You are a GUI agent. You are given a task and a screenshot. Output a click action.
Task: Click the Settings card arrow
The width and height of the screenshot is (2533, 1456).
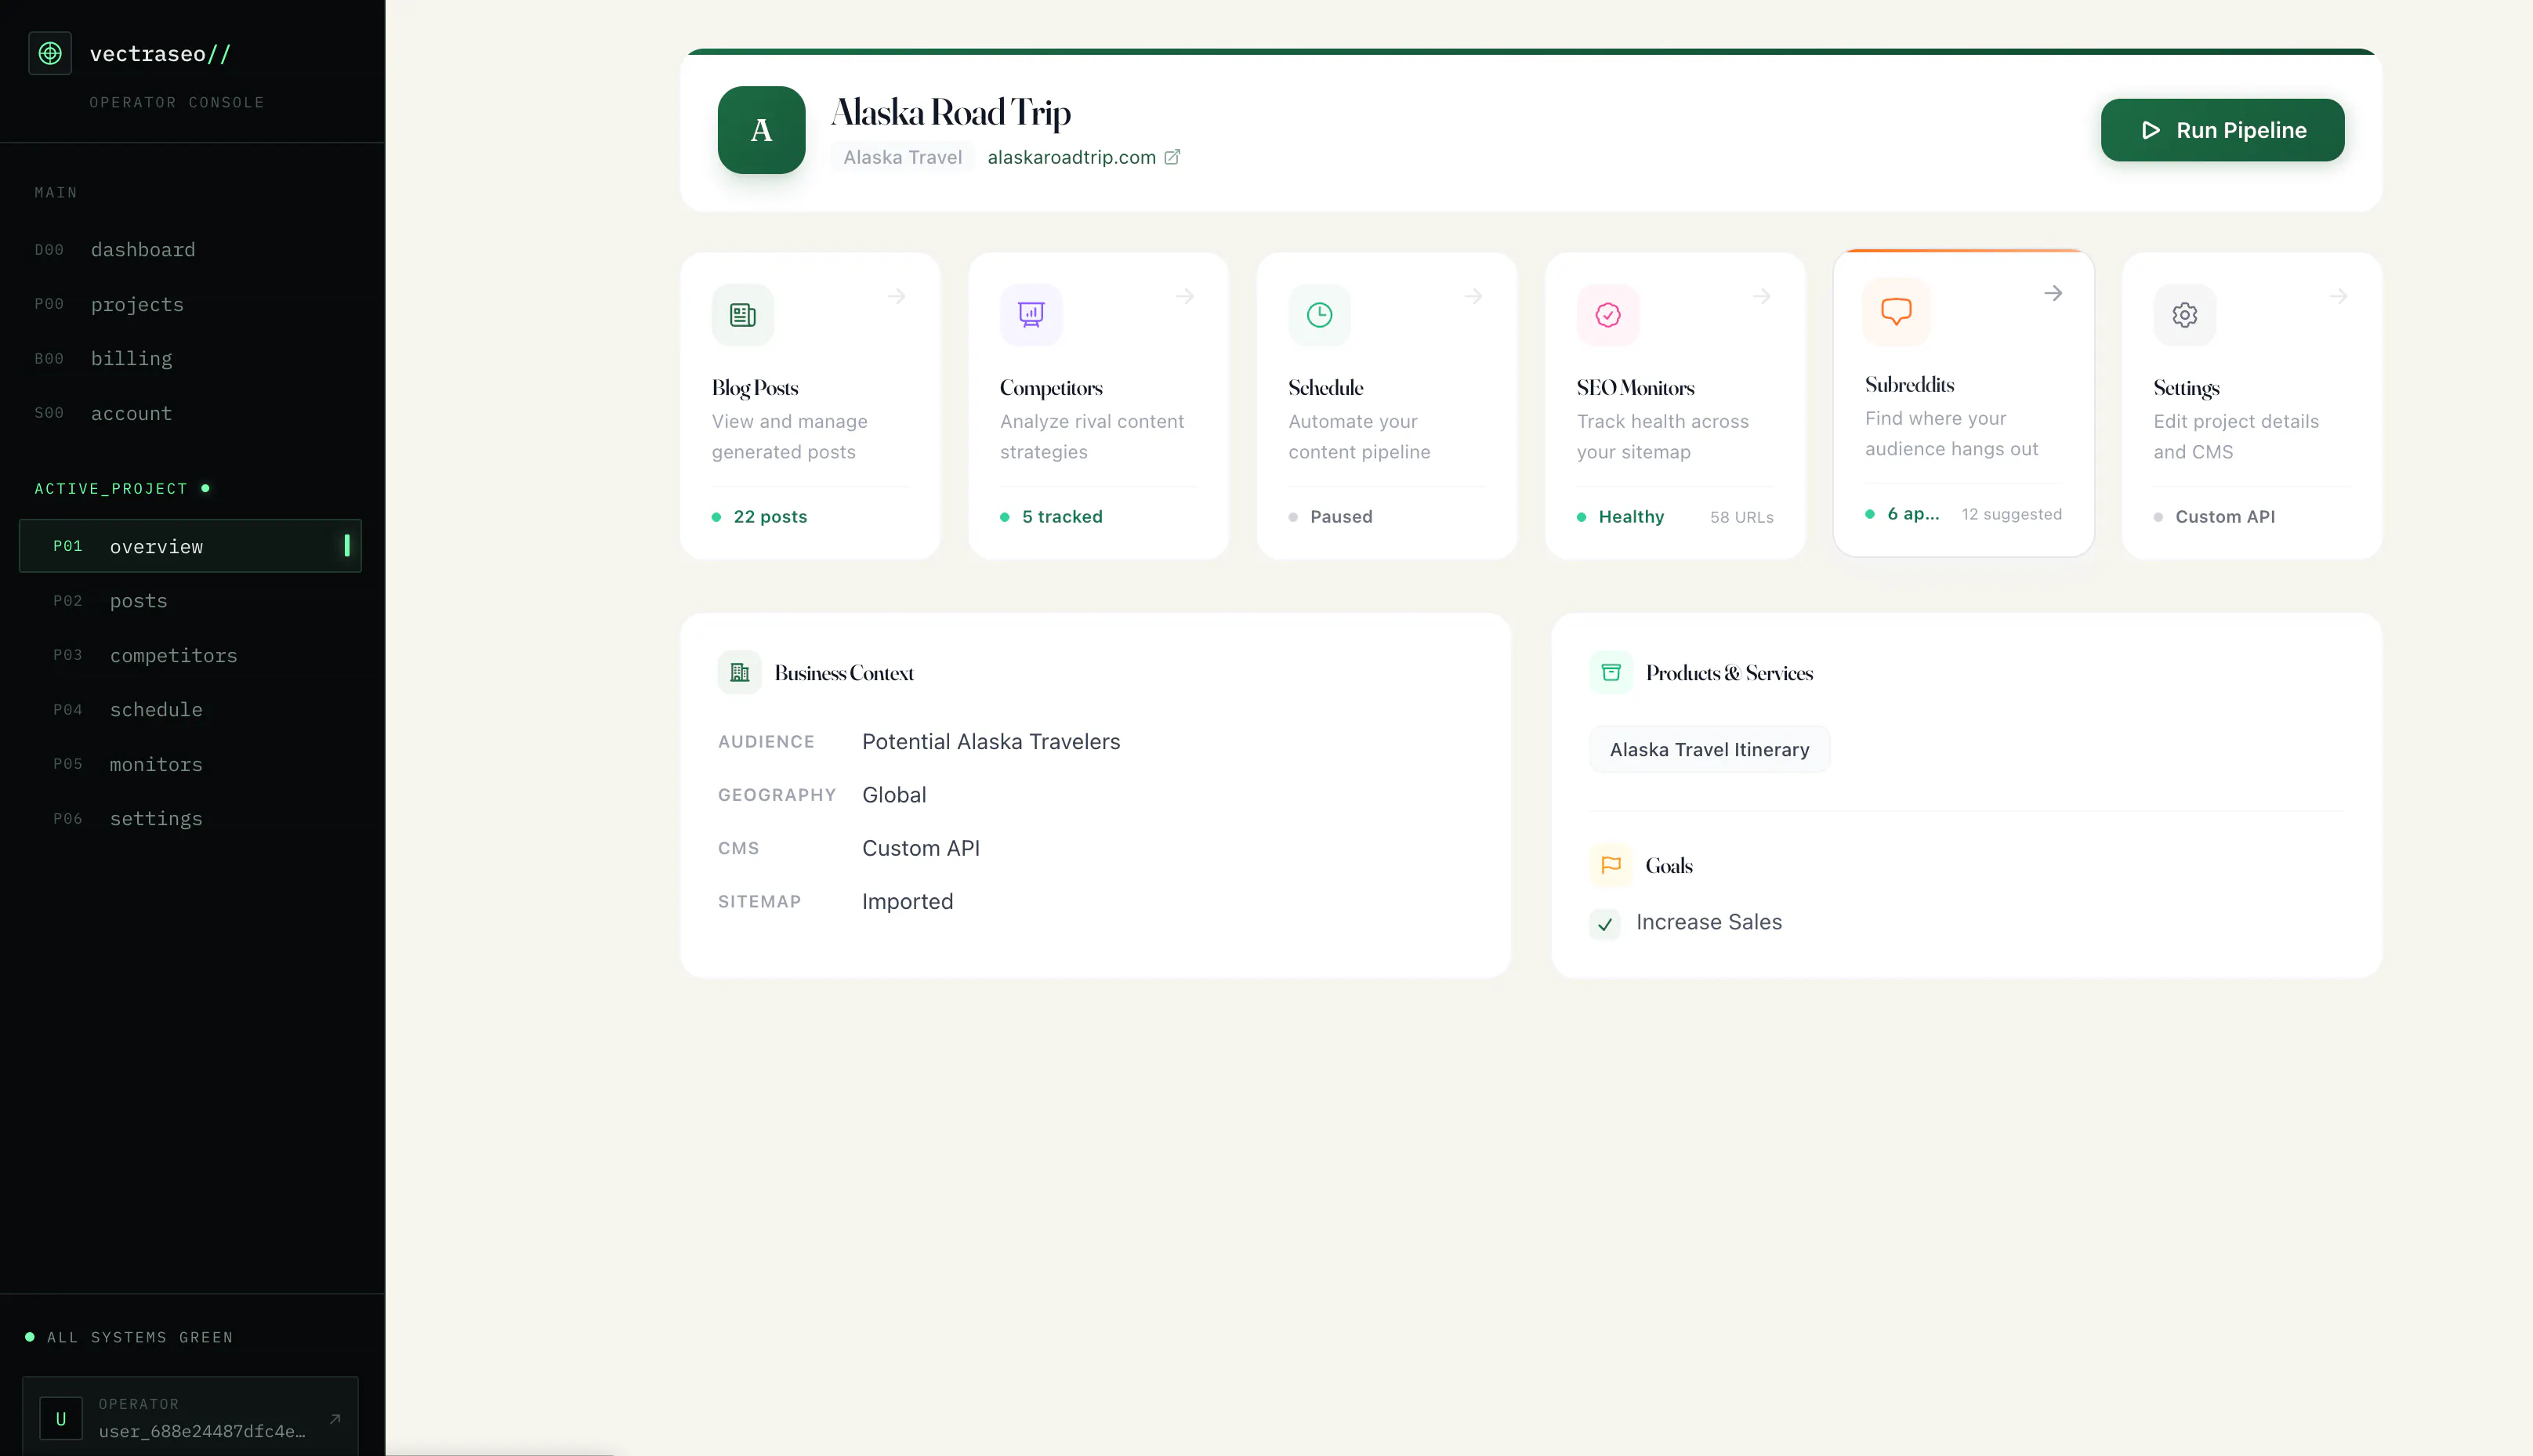pyautogui.click(x=2339, y=296)
